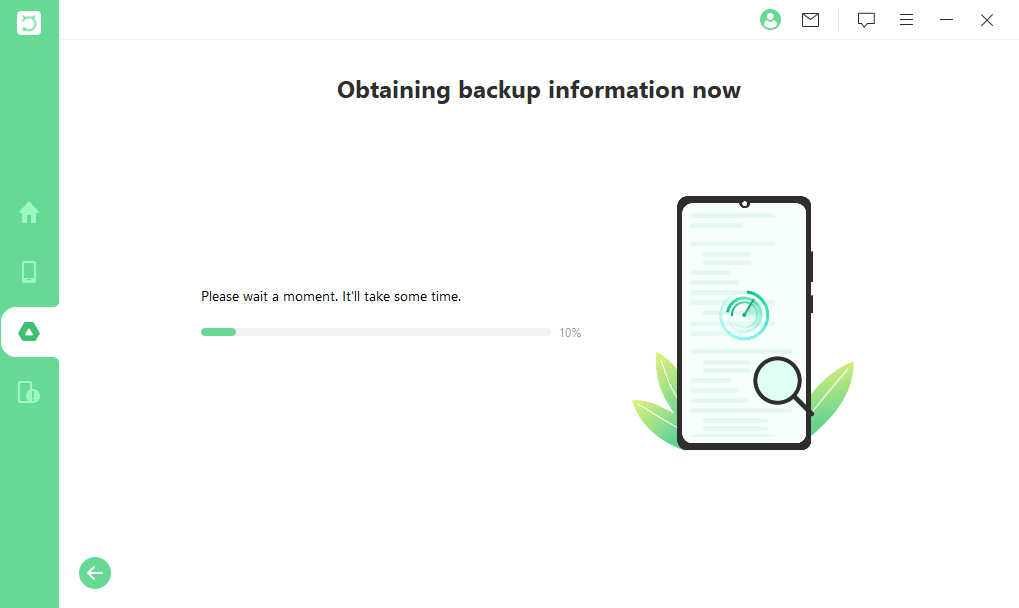
Task: Close the application window
Action: [x=987, y=20]
